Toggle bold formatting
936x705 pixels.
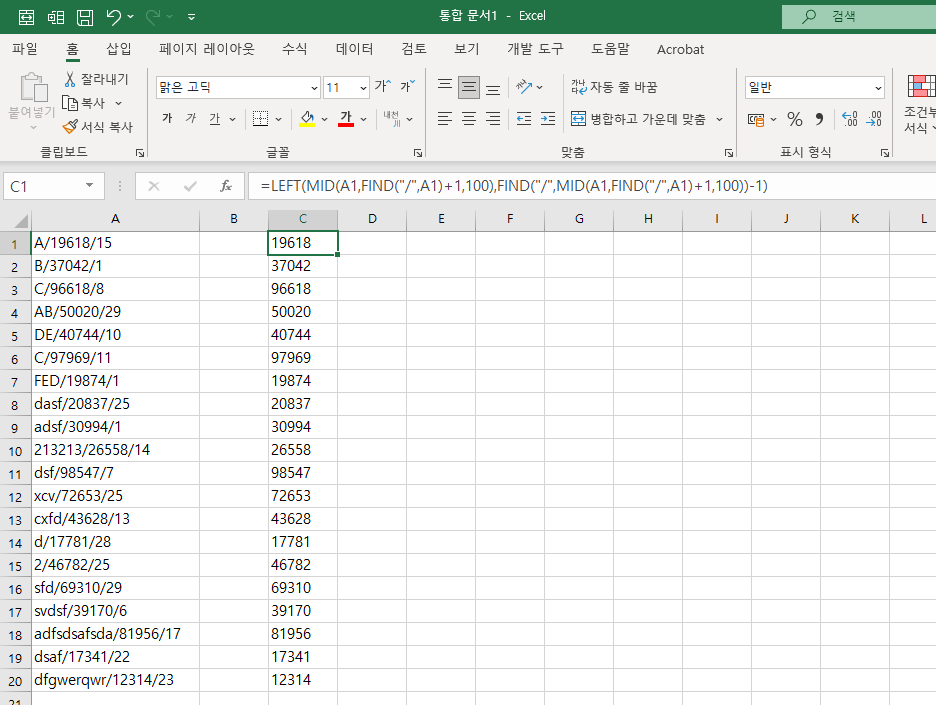click(x=167, y=119)
